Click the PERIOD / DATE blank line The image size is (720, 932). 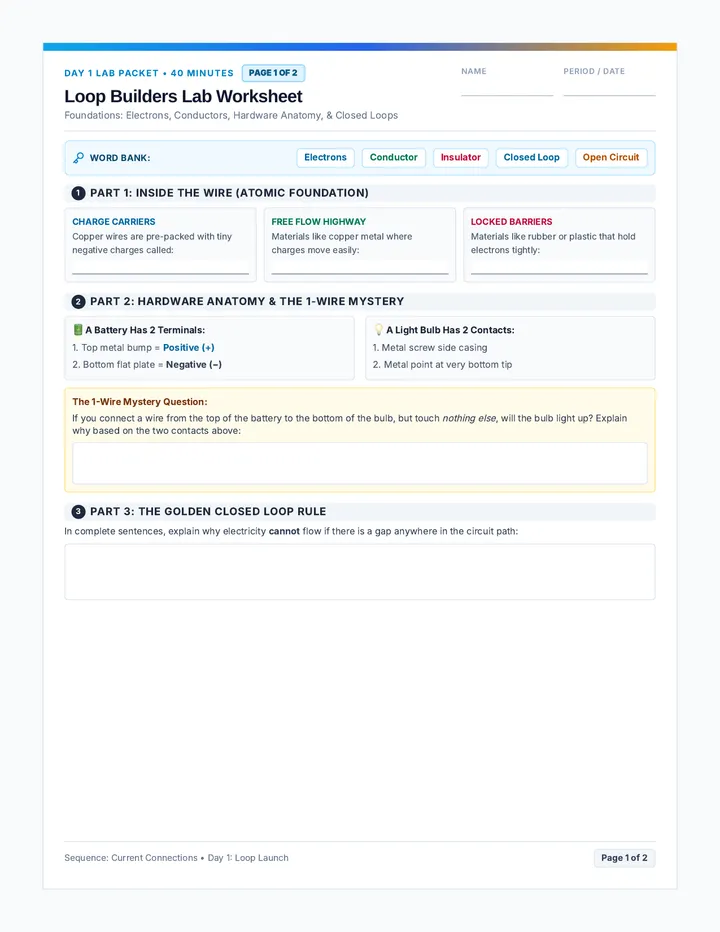pos(609,95)
